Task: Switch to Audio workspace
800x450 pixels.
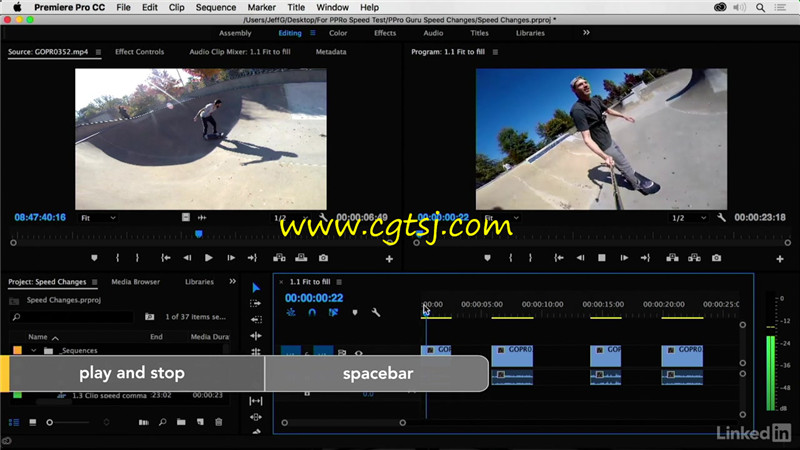Action: click(433, 33)
